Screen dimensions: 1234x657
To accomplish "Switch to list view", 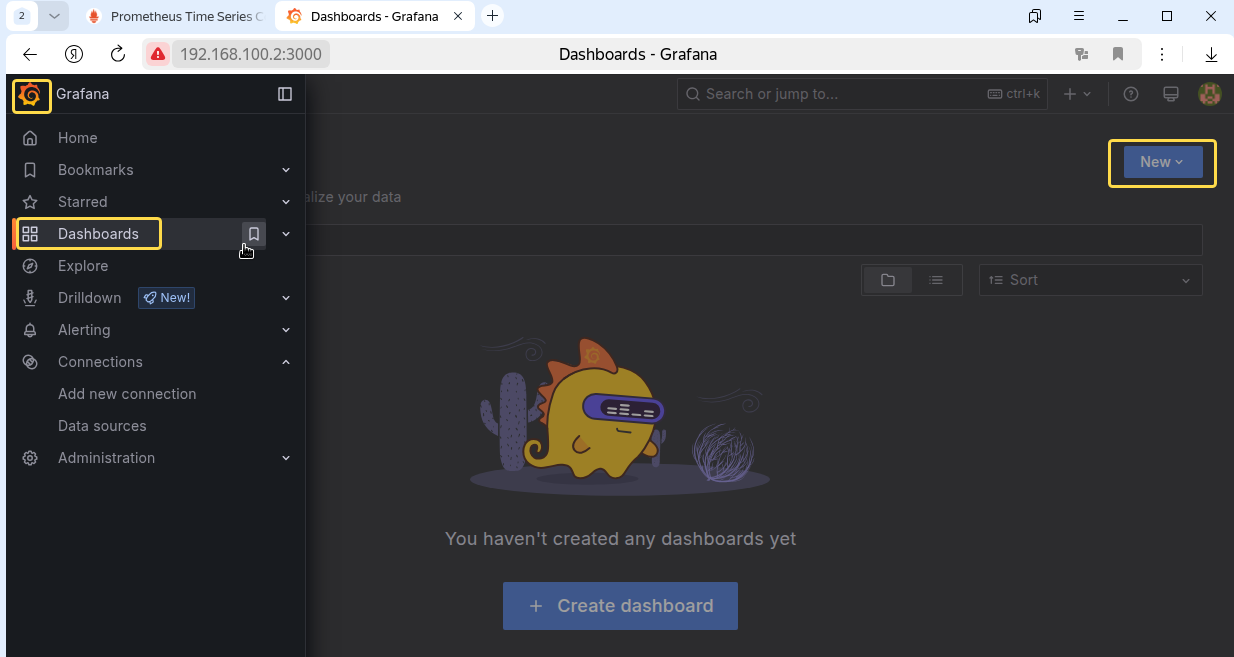I will tap(936, 280).
